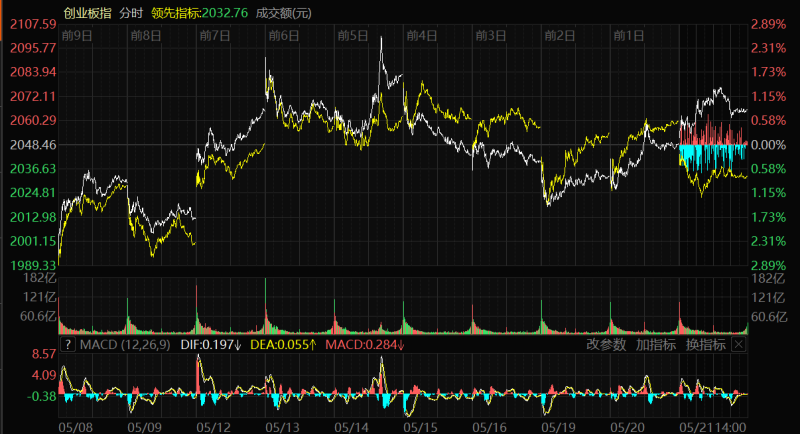Click the 05/14 date on time axis
The width and height of the screenshot is (800, 434).
pos(352,427)
